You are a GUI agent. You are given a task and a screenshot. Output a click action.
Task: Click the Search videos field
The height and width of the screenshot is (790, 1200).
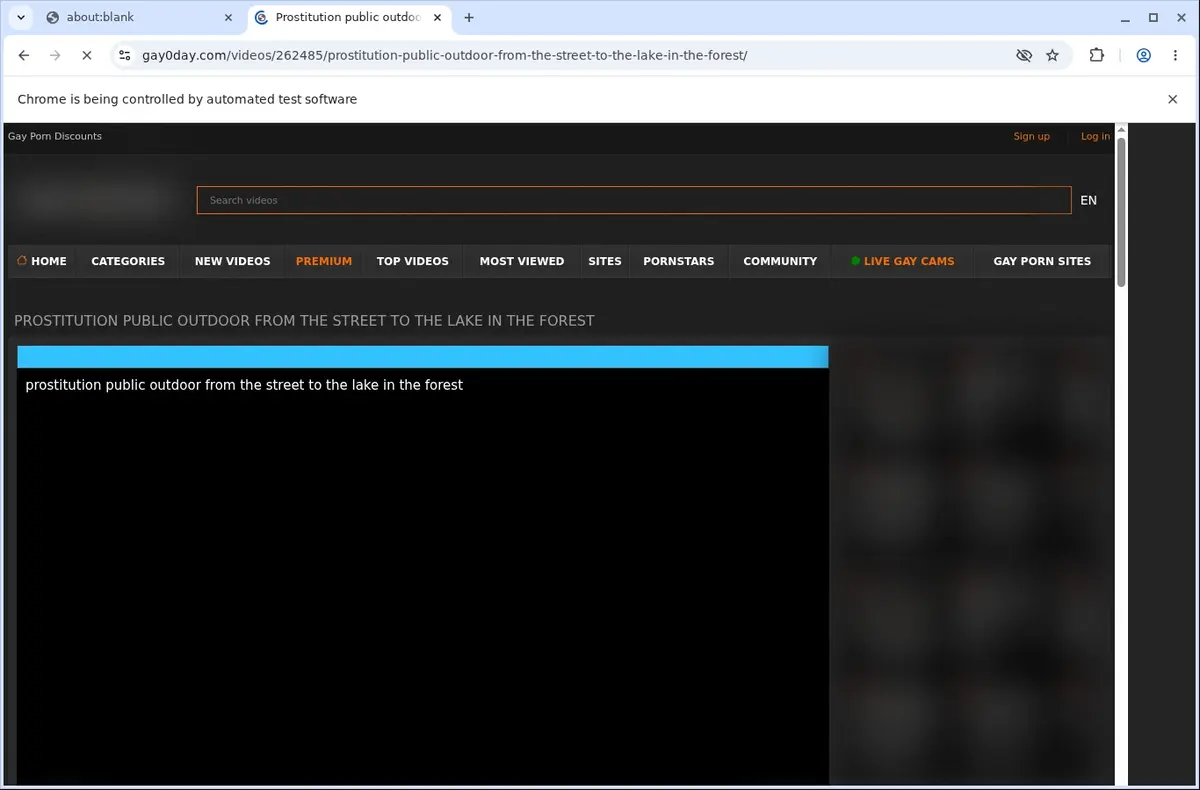coord(634,200)
